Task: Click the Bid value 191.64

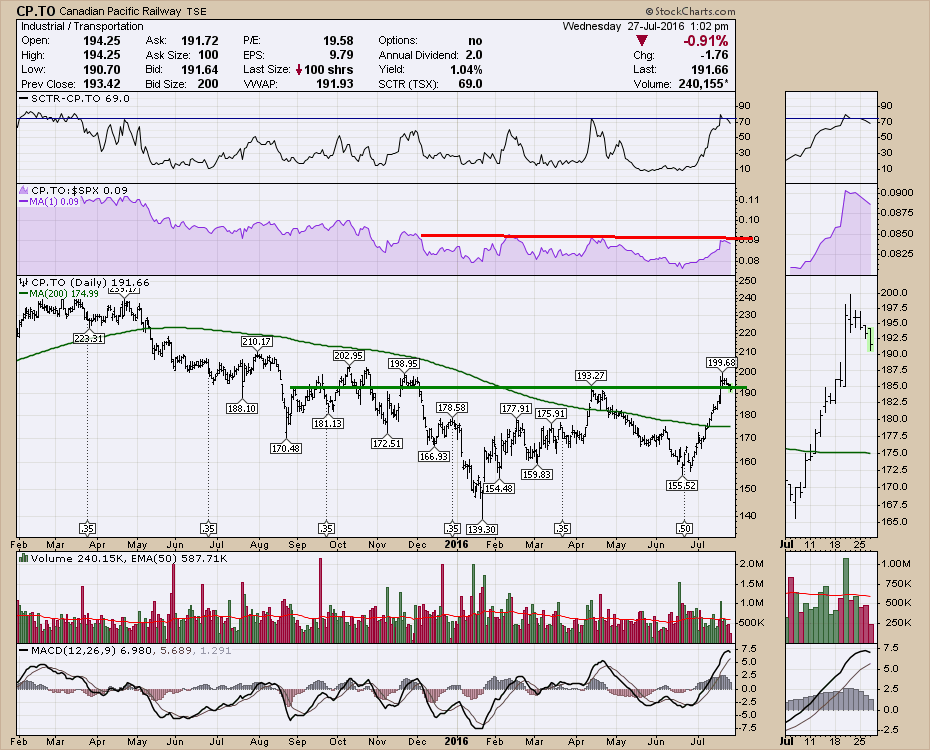Action: [200, 69]
